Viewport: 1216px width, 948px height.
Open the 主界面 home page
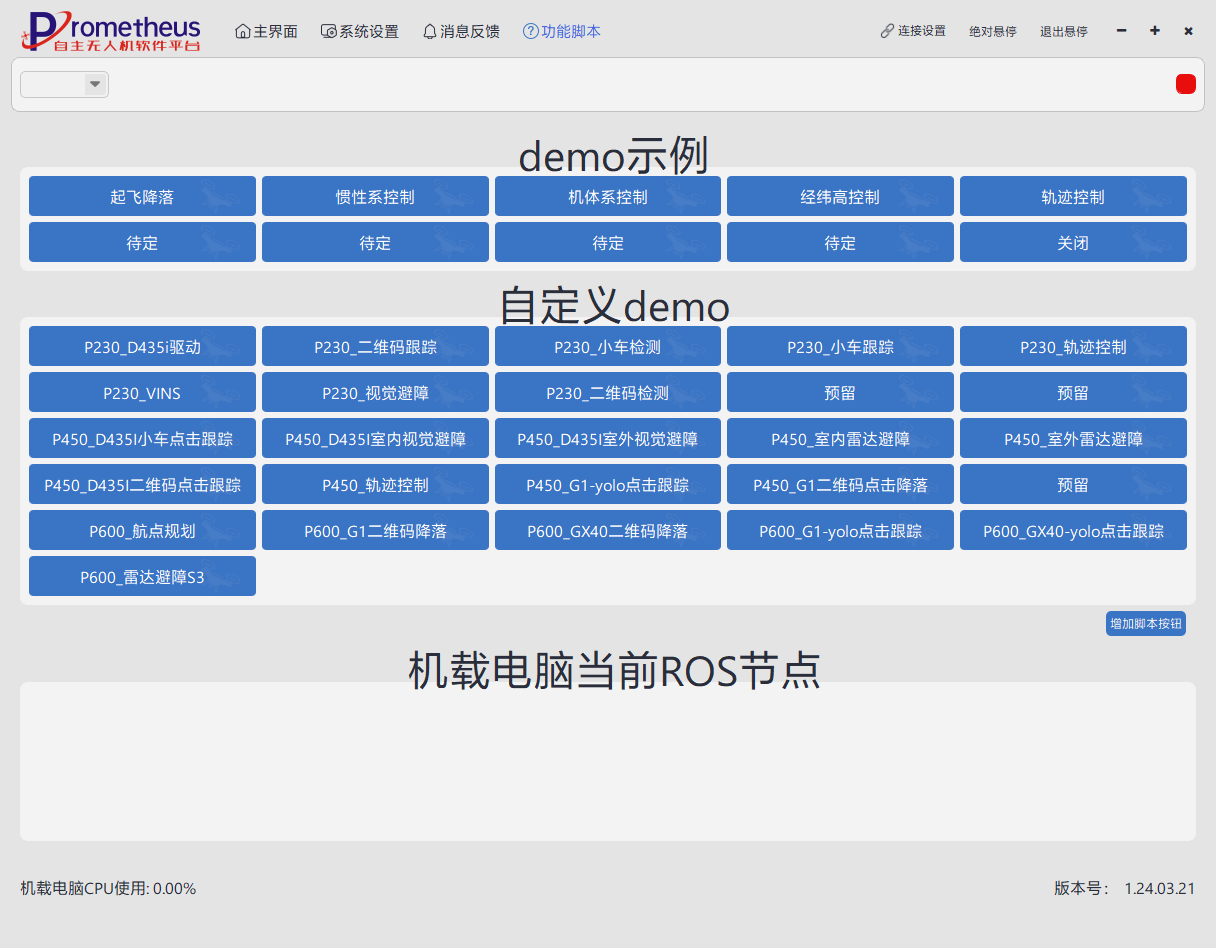(x=266, y=32)
